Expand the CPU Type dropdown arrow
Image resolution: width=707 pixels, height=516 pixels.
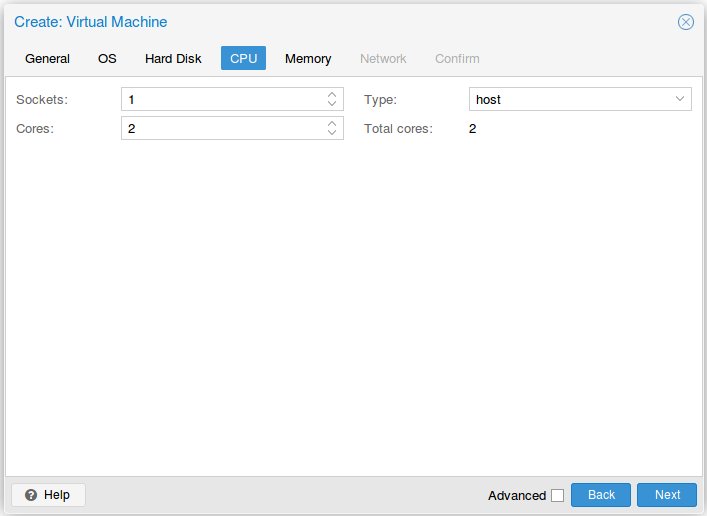coord(680,99)
